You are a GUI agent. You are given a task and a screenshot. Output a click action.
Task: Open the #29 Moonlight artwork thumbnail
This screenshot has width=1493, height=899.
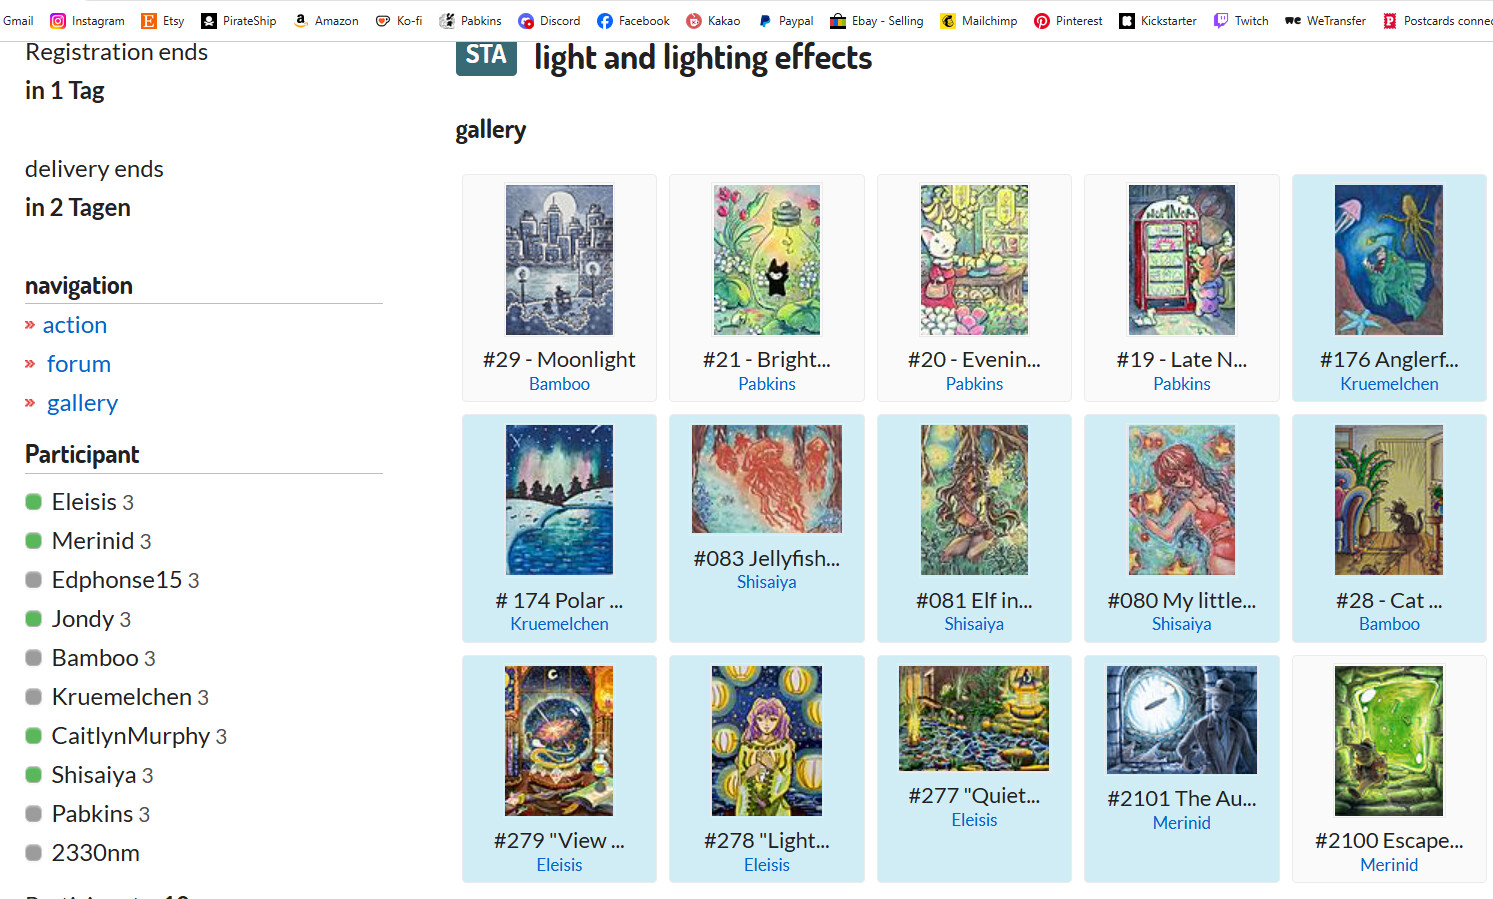559,260
